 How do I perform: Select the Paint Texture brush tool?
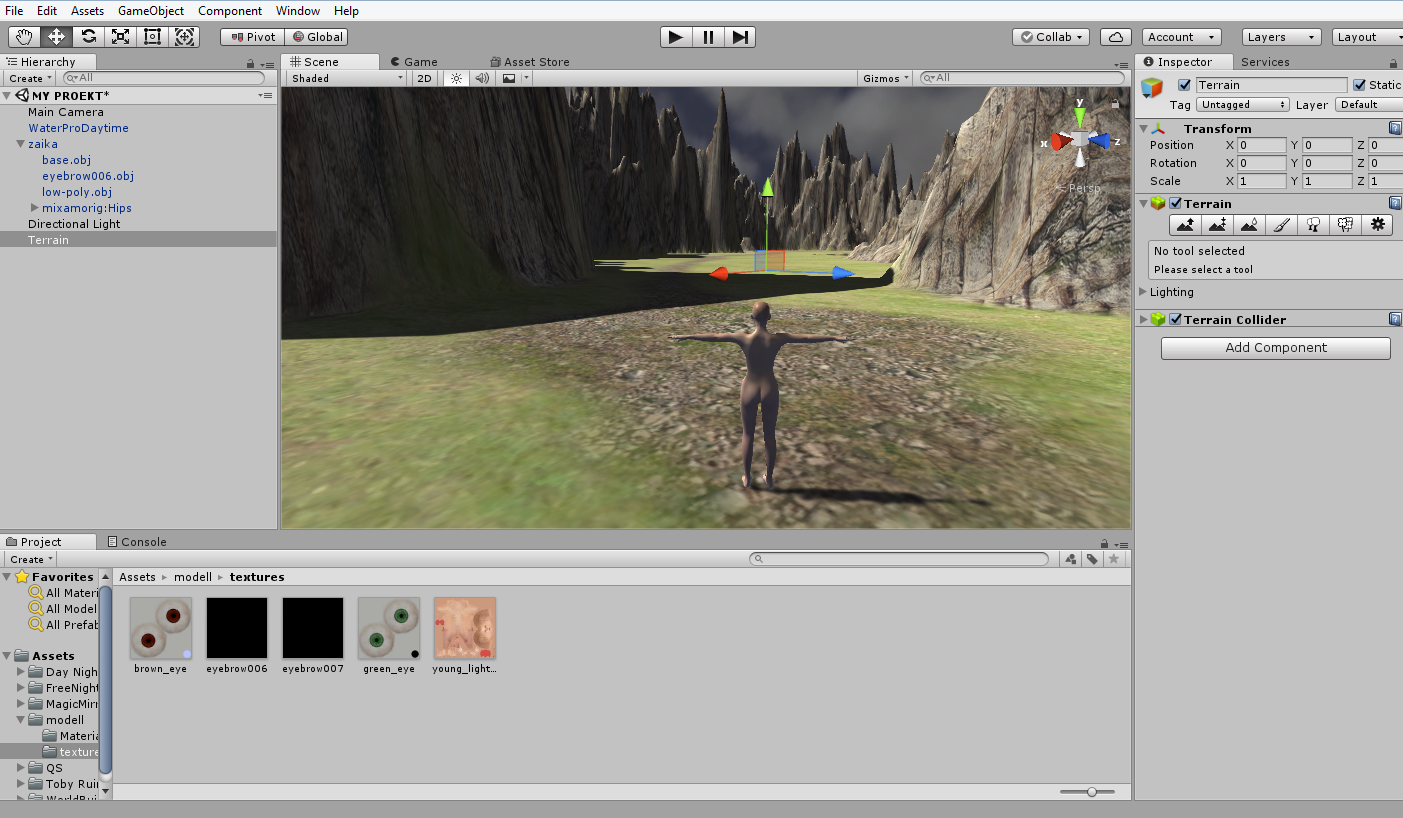[1281, 225]
